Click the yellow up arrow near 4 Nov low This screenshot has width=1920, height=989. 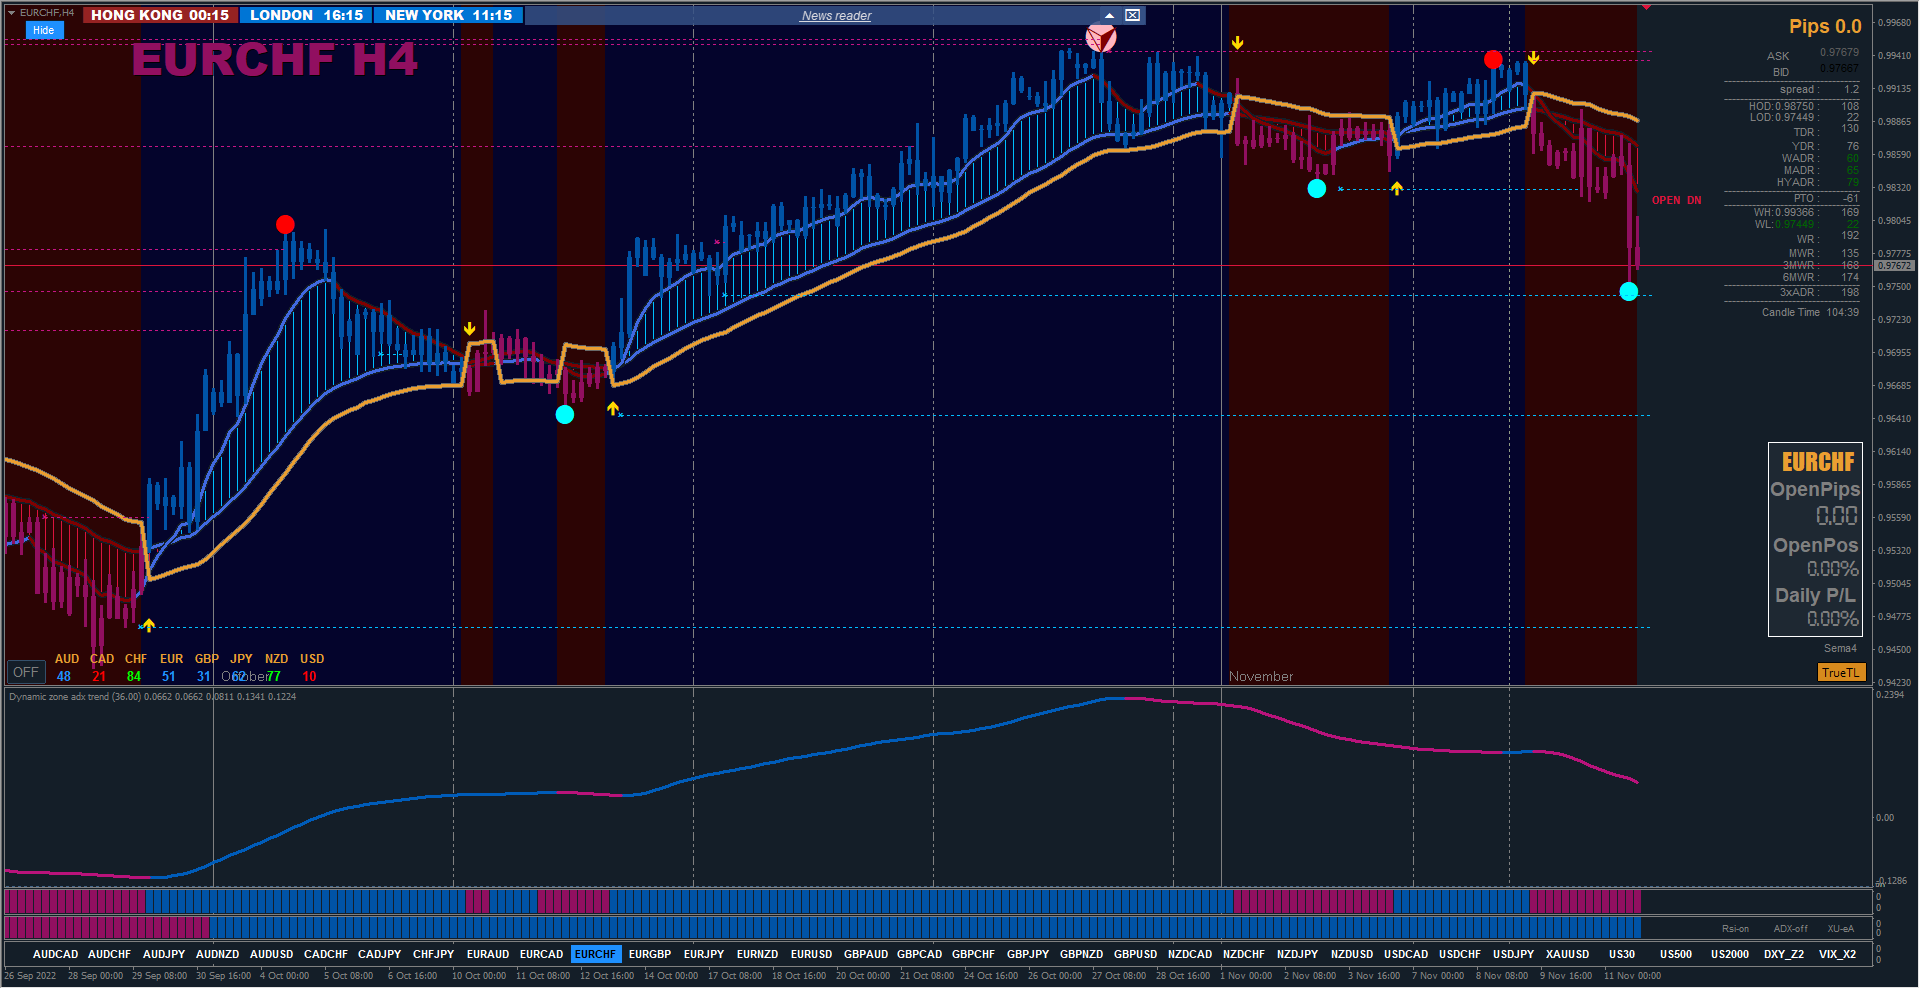click(1397, 188)
